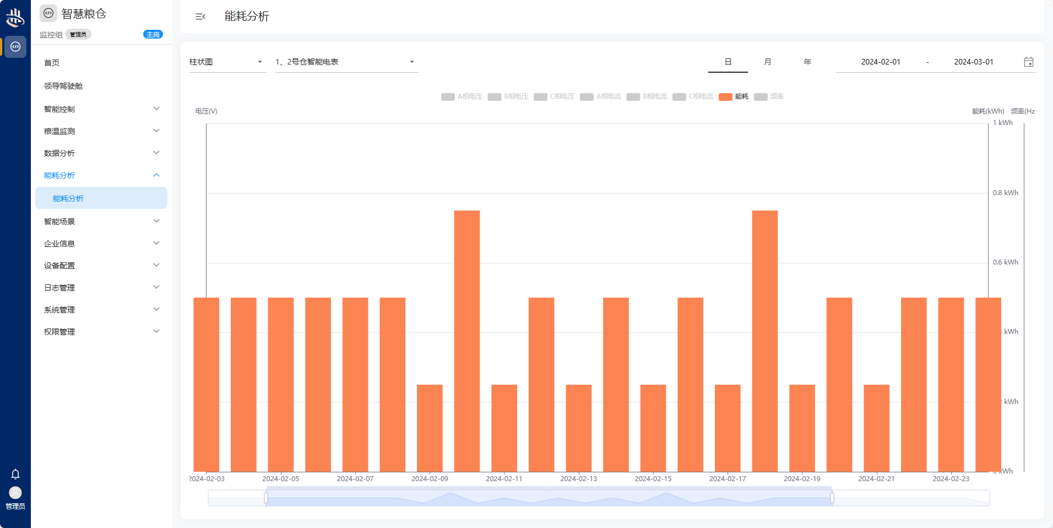Image resolution: width=1053 pixels, height=528 pixels.
Task: Switch to the 月 tab
Action: [767, 62]
